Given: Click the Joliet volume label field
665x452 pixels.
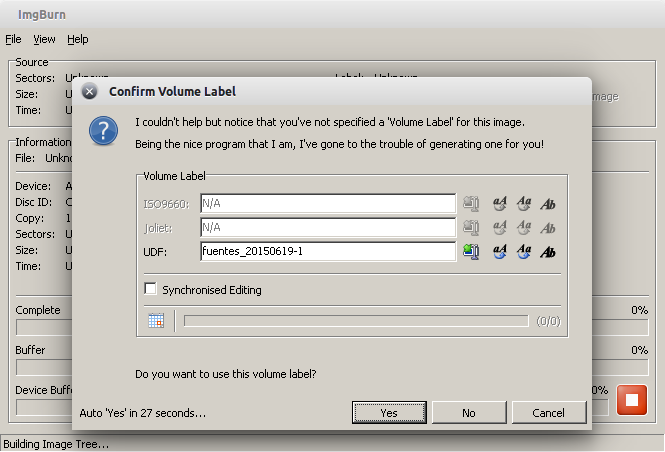Looking at the screenshot, I should [x=328, y=228].
